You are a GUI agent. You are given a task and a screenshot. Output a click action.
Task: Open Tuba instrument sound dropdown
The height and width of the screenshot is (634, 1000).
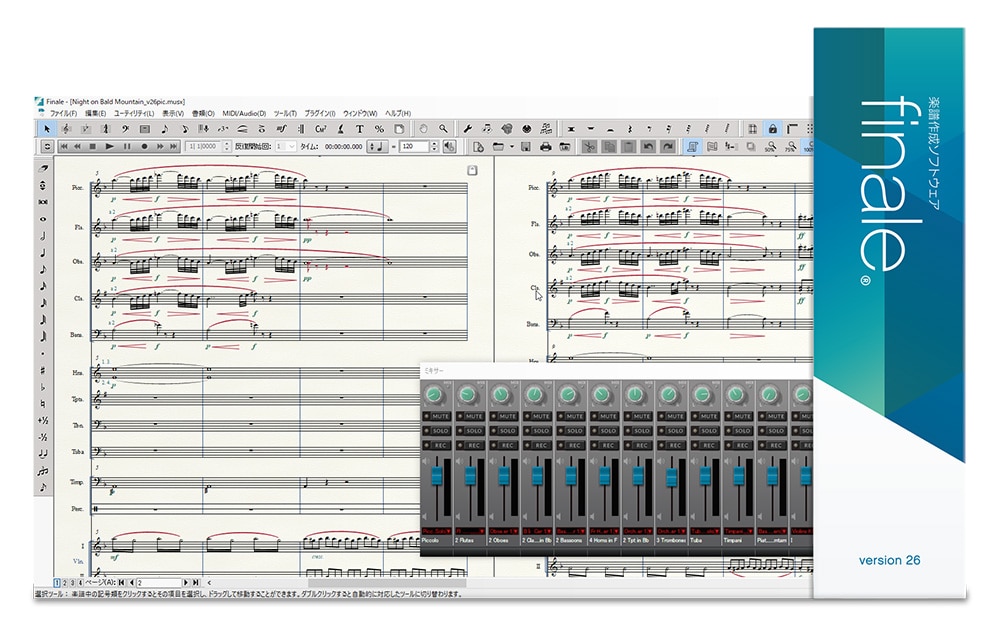click(705, 531)
